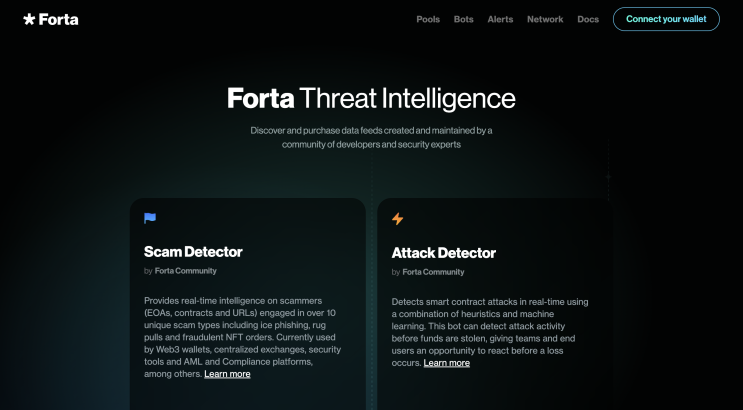Click the Forta star logo
Viewport: 743px width, 410px height.
click(x=51, y=19)
